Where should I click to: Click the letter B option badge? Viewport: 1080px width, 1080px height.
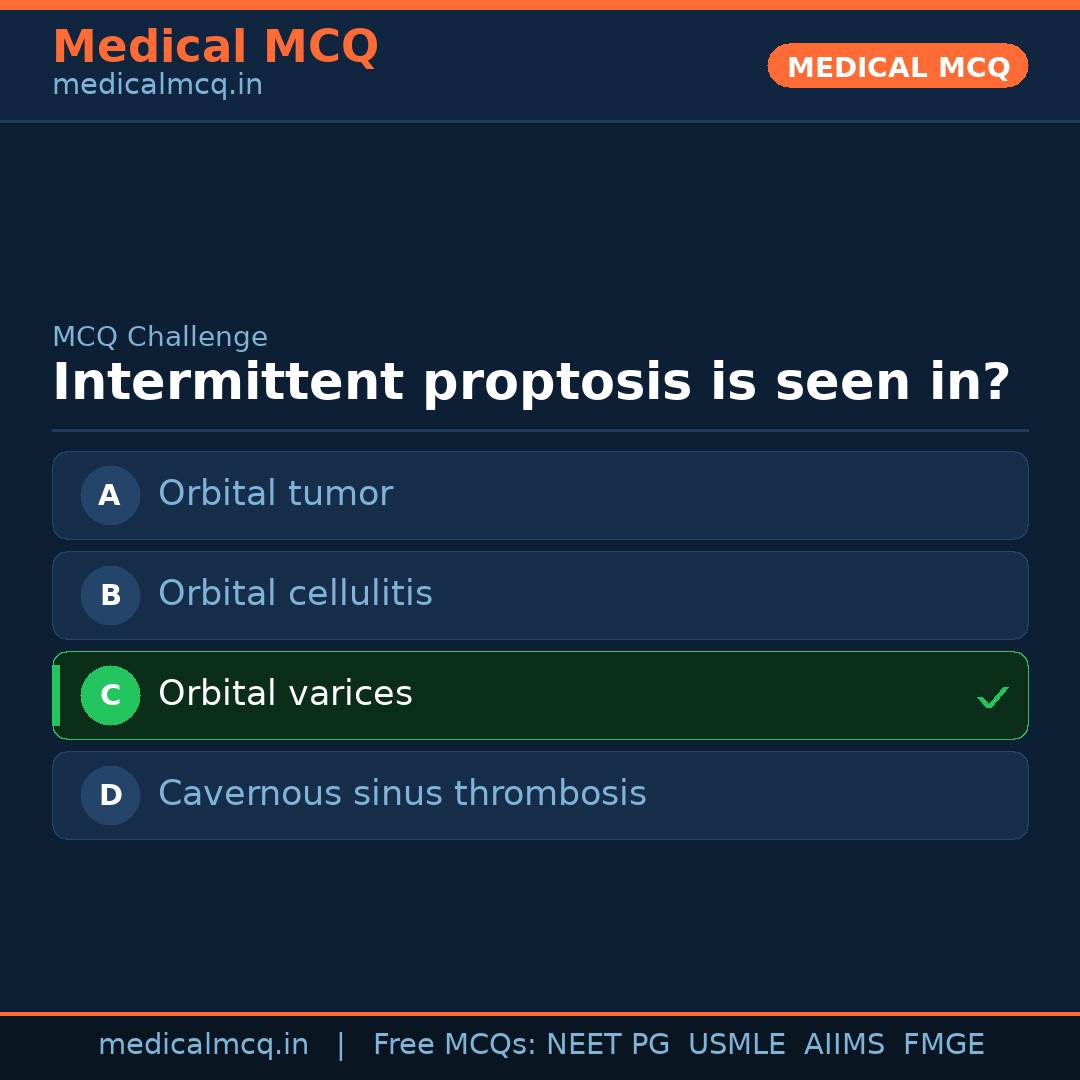coord(110,595)
